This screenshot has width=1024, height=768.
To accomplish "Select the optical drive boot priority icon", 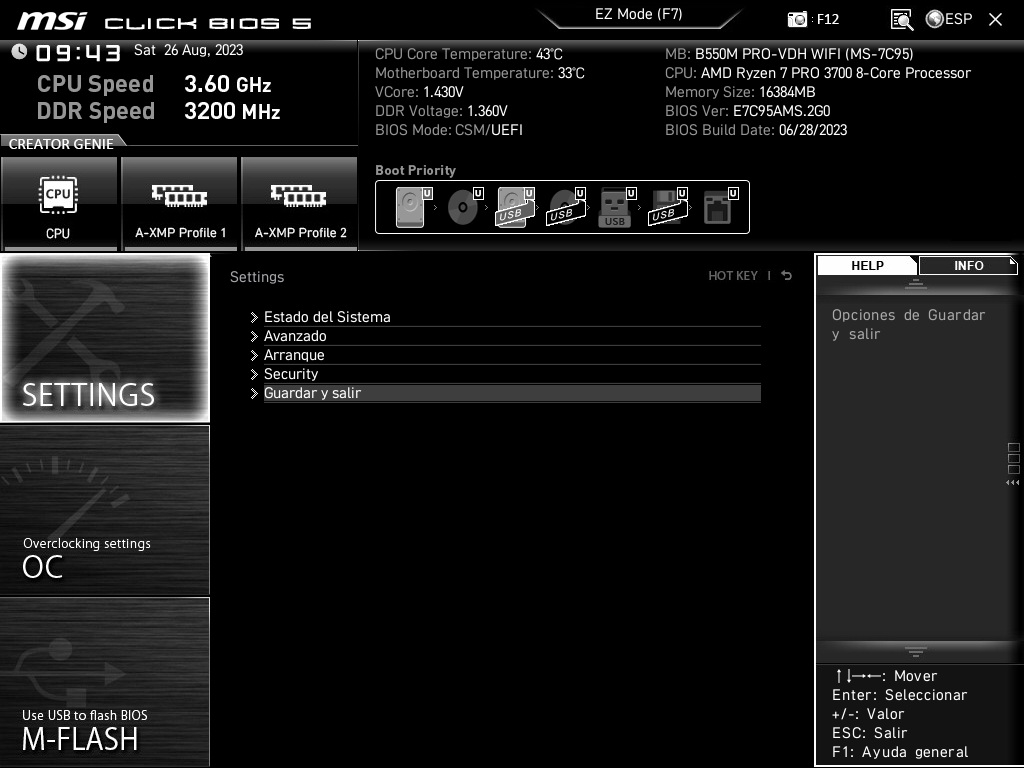I will pos(465,207).
